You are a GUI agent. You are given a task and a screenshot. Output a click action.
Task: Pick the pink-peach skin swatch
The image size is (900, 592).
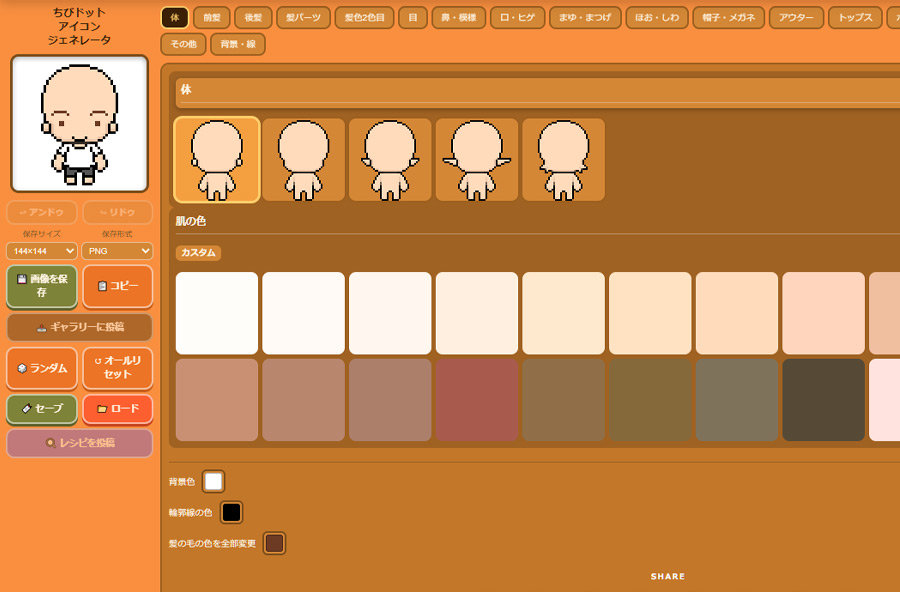(x=823, y=313)
